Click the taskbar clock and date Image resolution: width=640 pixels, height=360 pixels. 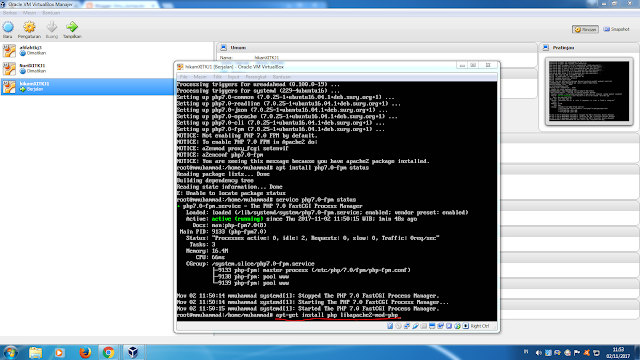click(x=618, y=353)
